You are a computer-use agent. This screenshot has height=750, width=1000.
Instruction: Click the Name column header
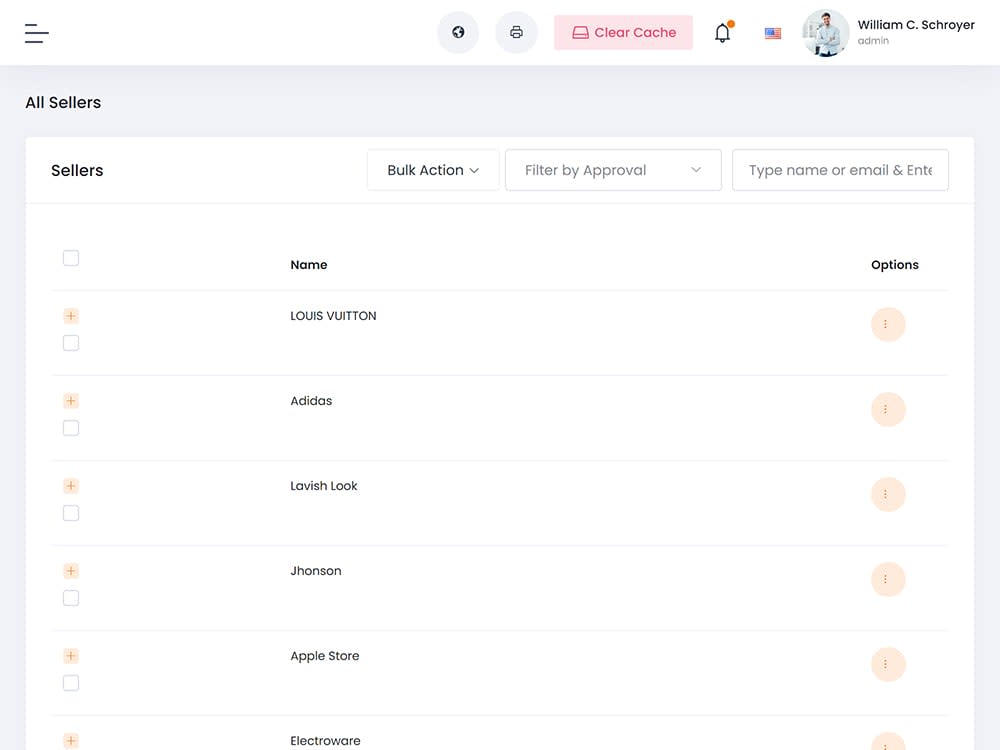pyautogui.click(x=309, y=265)
